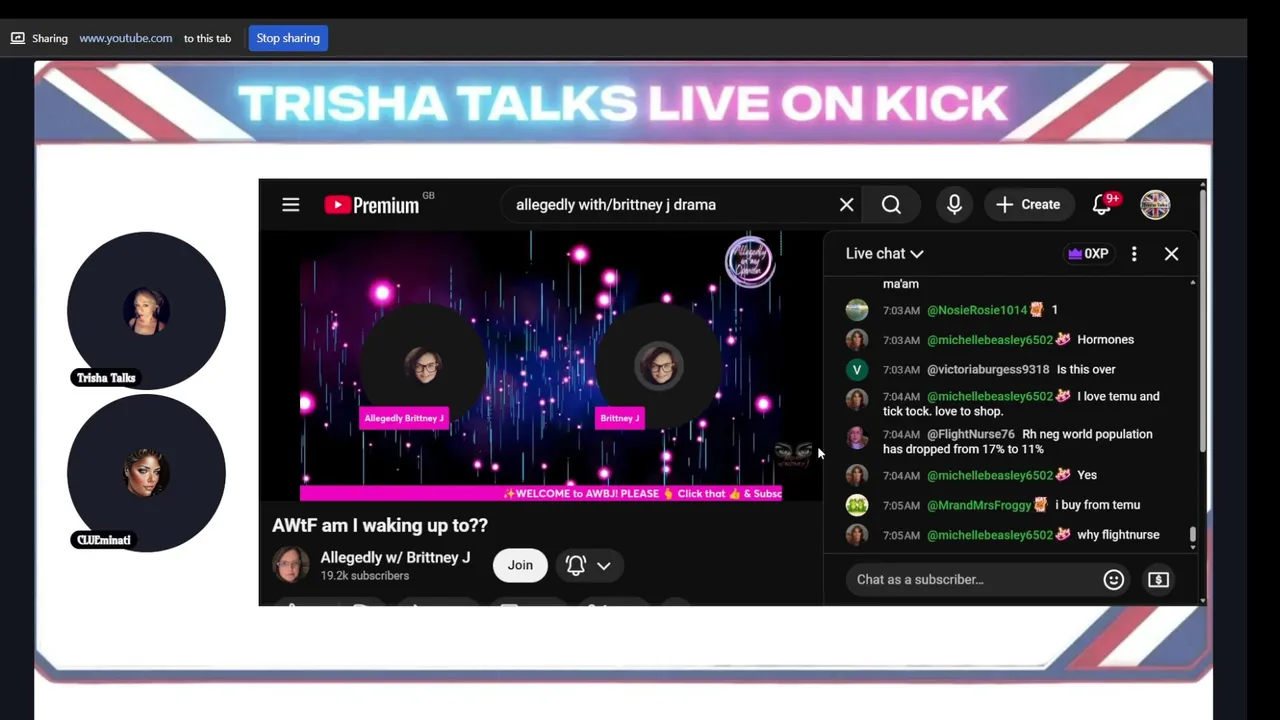The image size is (1280, 720).
Task: Click the 'why flightnurse' chat message
Action: click(x=1118, y=535)
